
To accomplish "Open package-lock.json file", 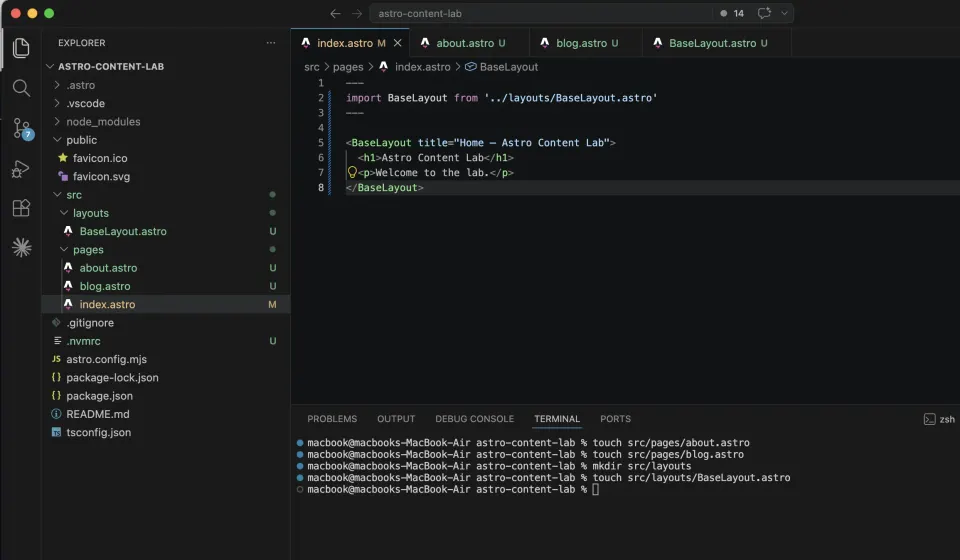I will 112,378.
